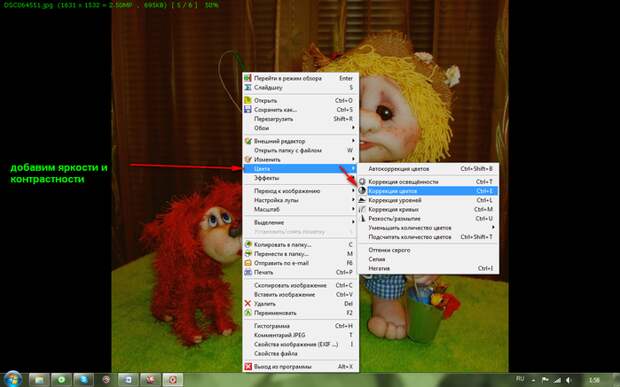Click the volume speaker tray icon
The width and height of the screenshot is (620, 387).
(569, 380)
